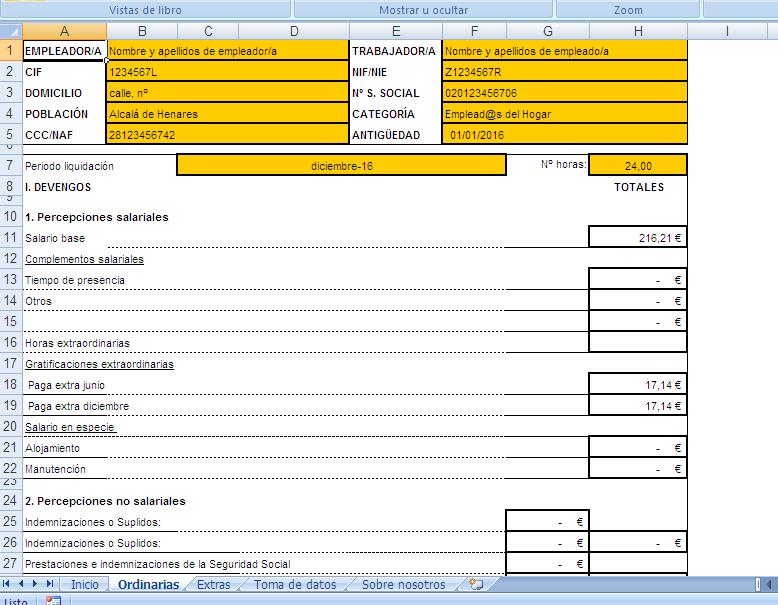Click the insert new worksheet icon

coord(476,584)
